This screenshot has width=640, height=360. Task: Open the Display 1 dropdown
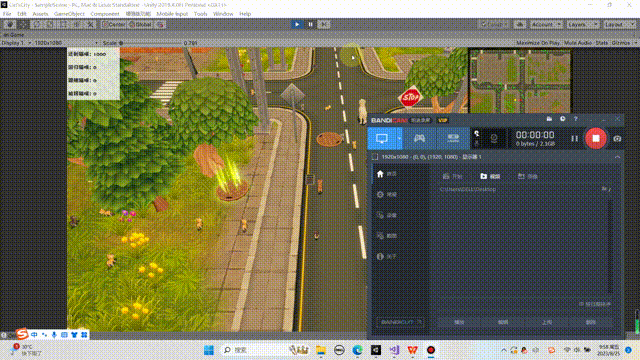click(17, 43)
